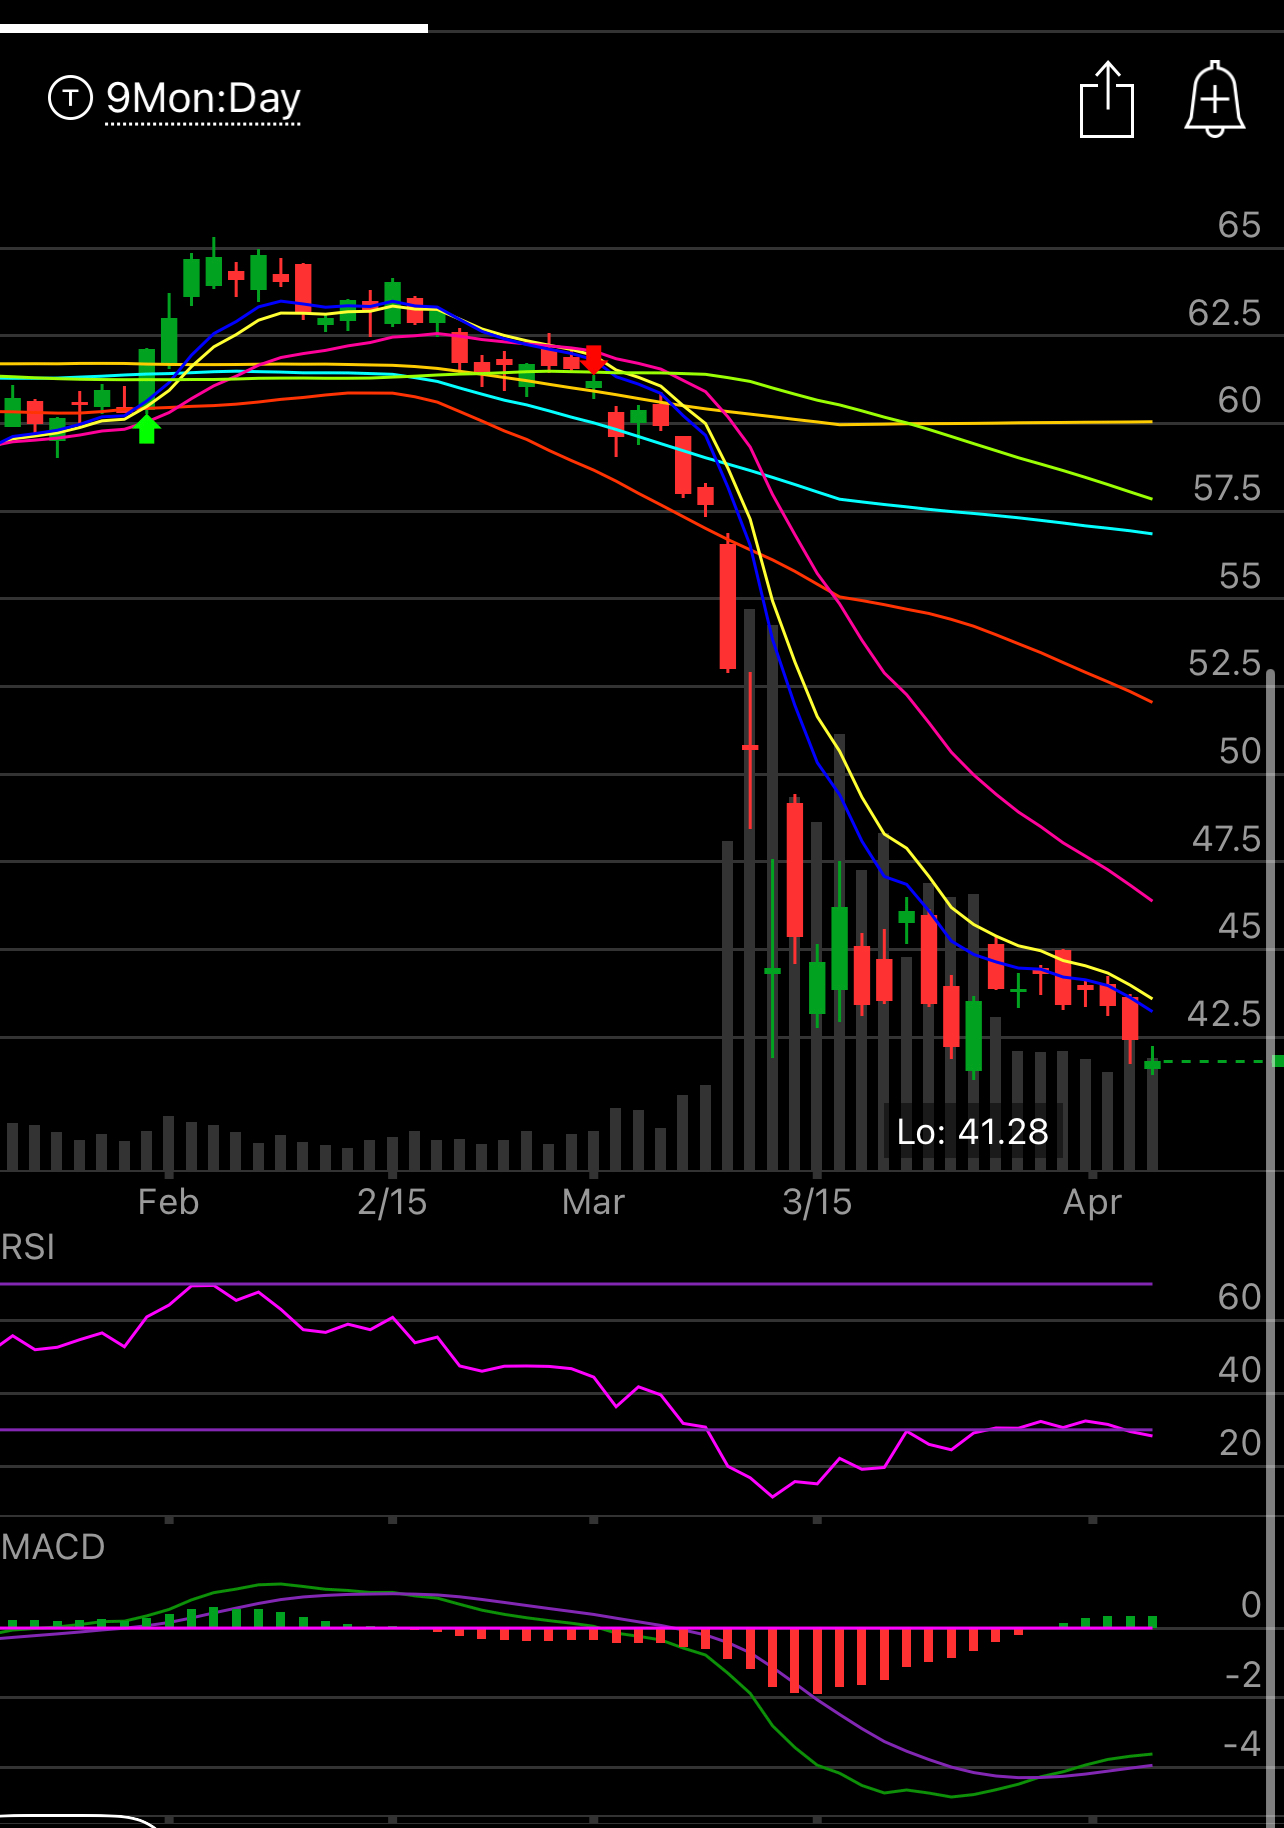Image resolution: width=1284 pixels, height=1828 pixels.
Task: Tap the Apr date label
Action: click(x=1092, y=1201)
